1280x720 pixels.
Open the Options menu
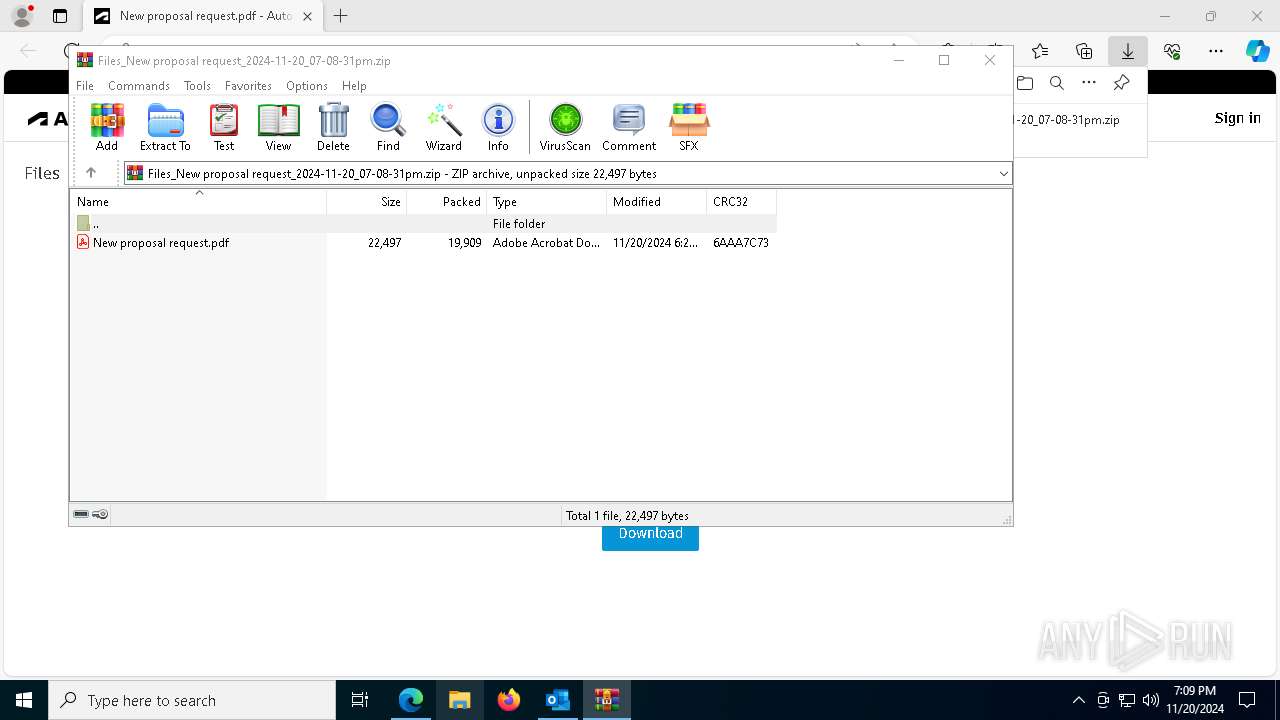tap(307, 86)
